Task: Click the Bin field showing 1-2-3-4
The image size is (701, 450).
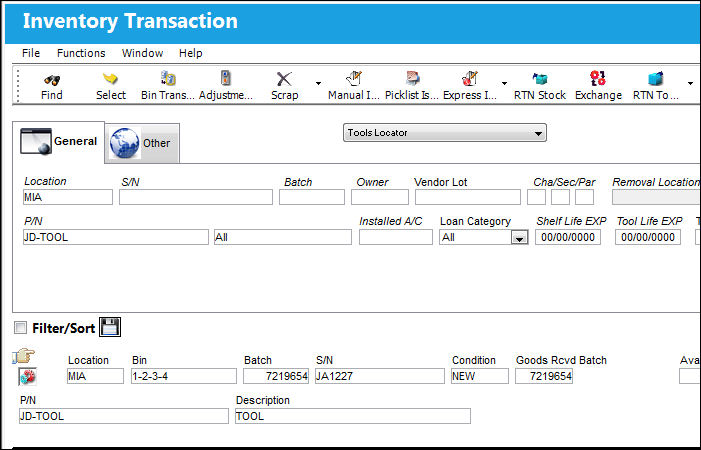Action: tap(184, 376)
